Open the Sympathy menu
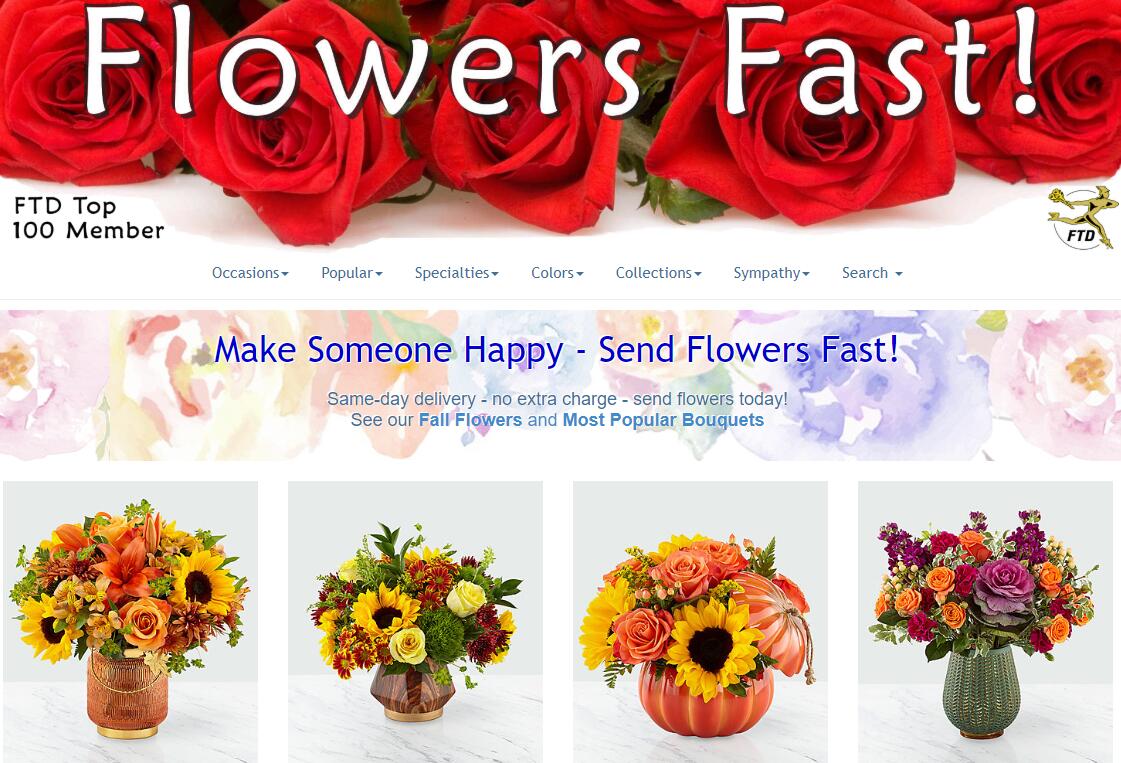The width and height of the screenshot is (1121, 763). pyautogui.click(x=771, y=273)
